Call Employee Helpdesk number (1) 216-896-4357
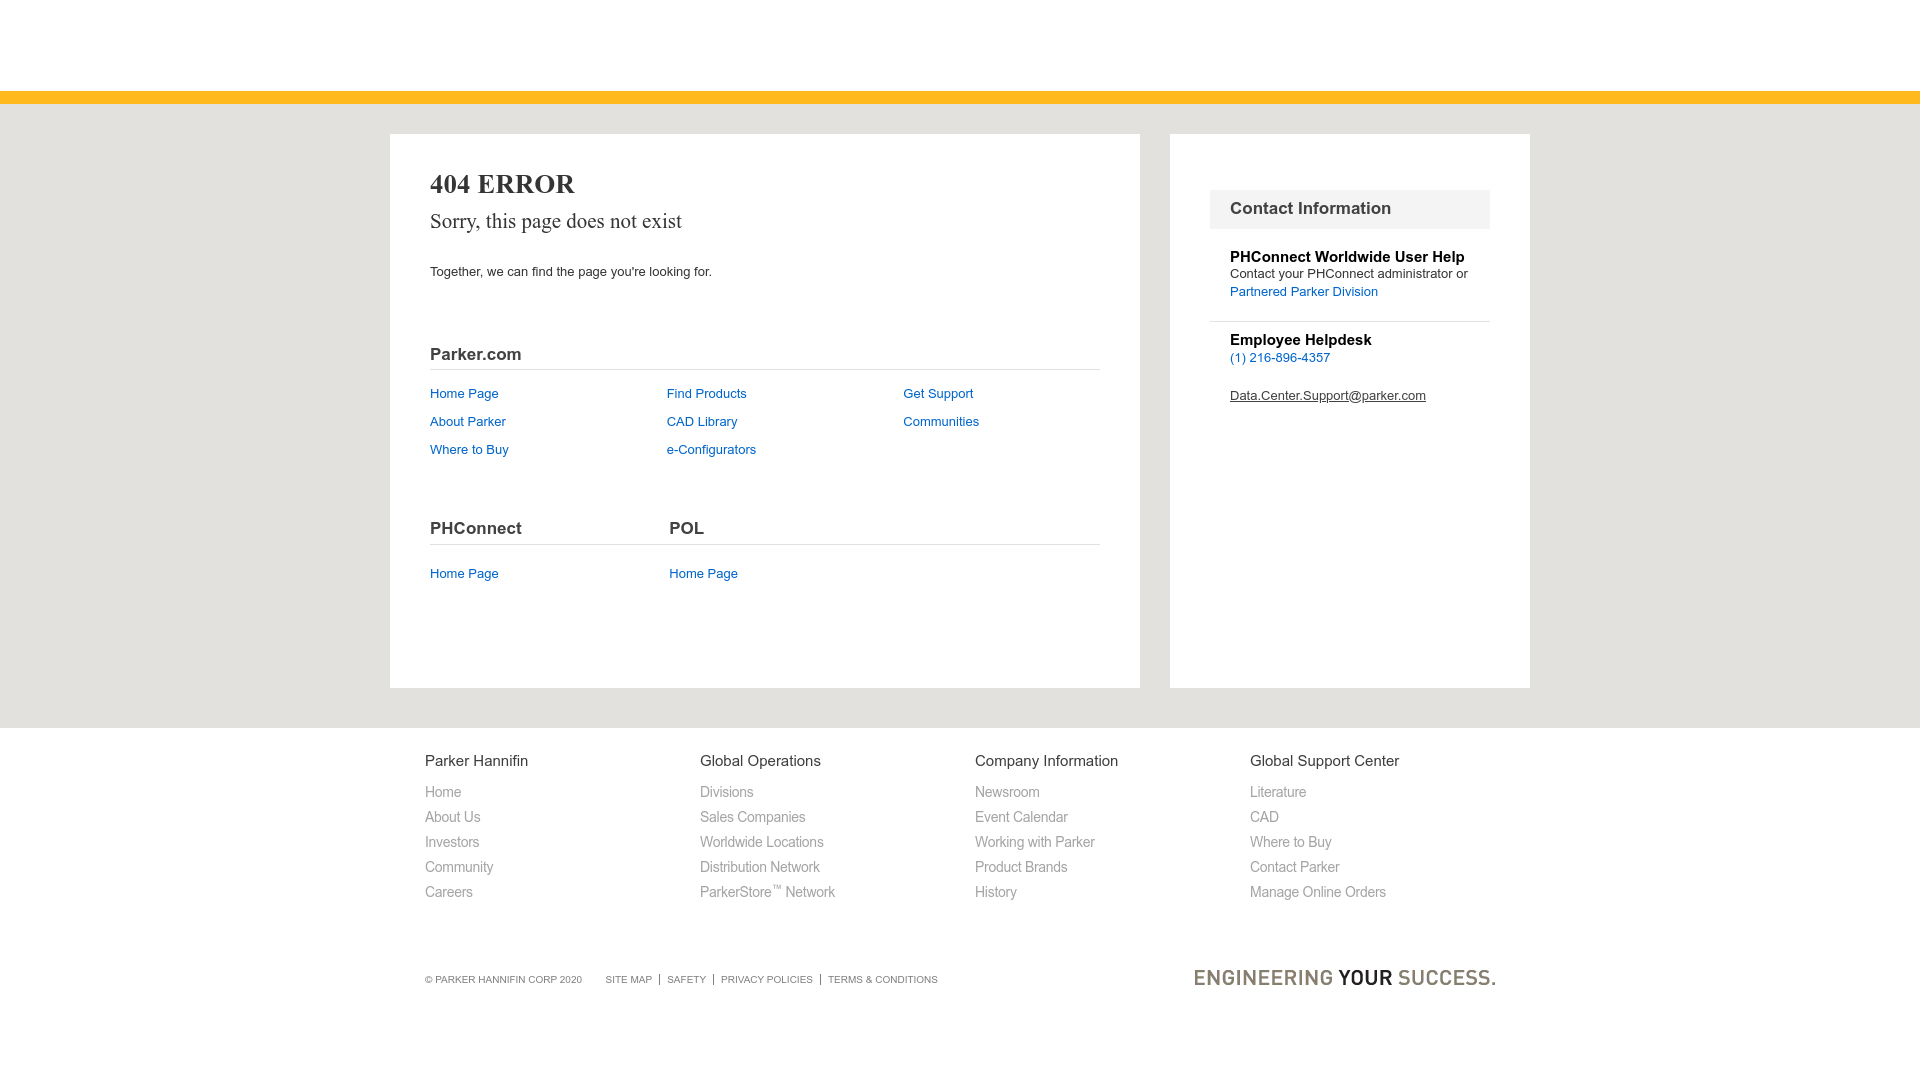 point(1280,358)
